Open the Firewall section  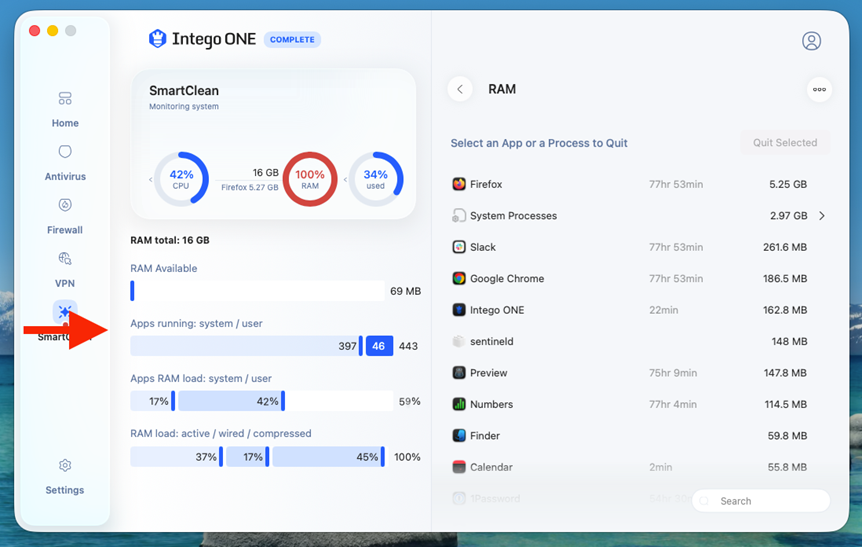pyautogui.click(x=65, y=217)
